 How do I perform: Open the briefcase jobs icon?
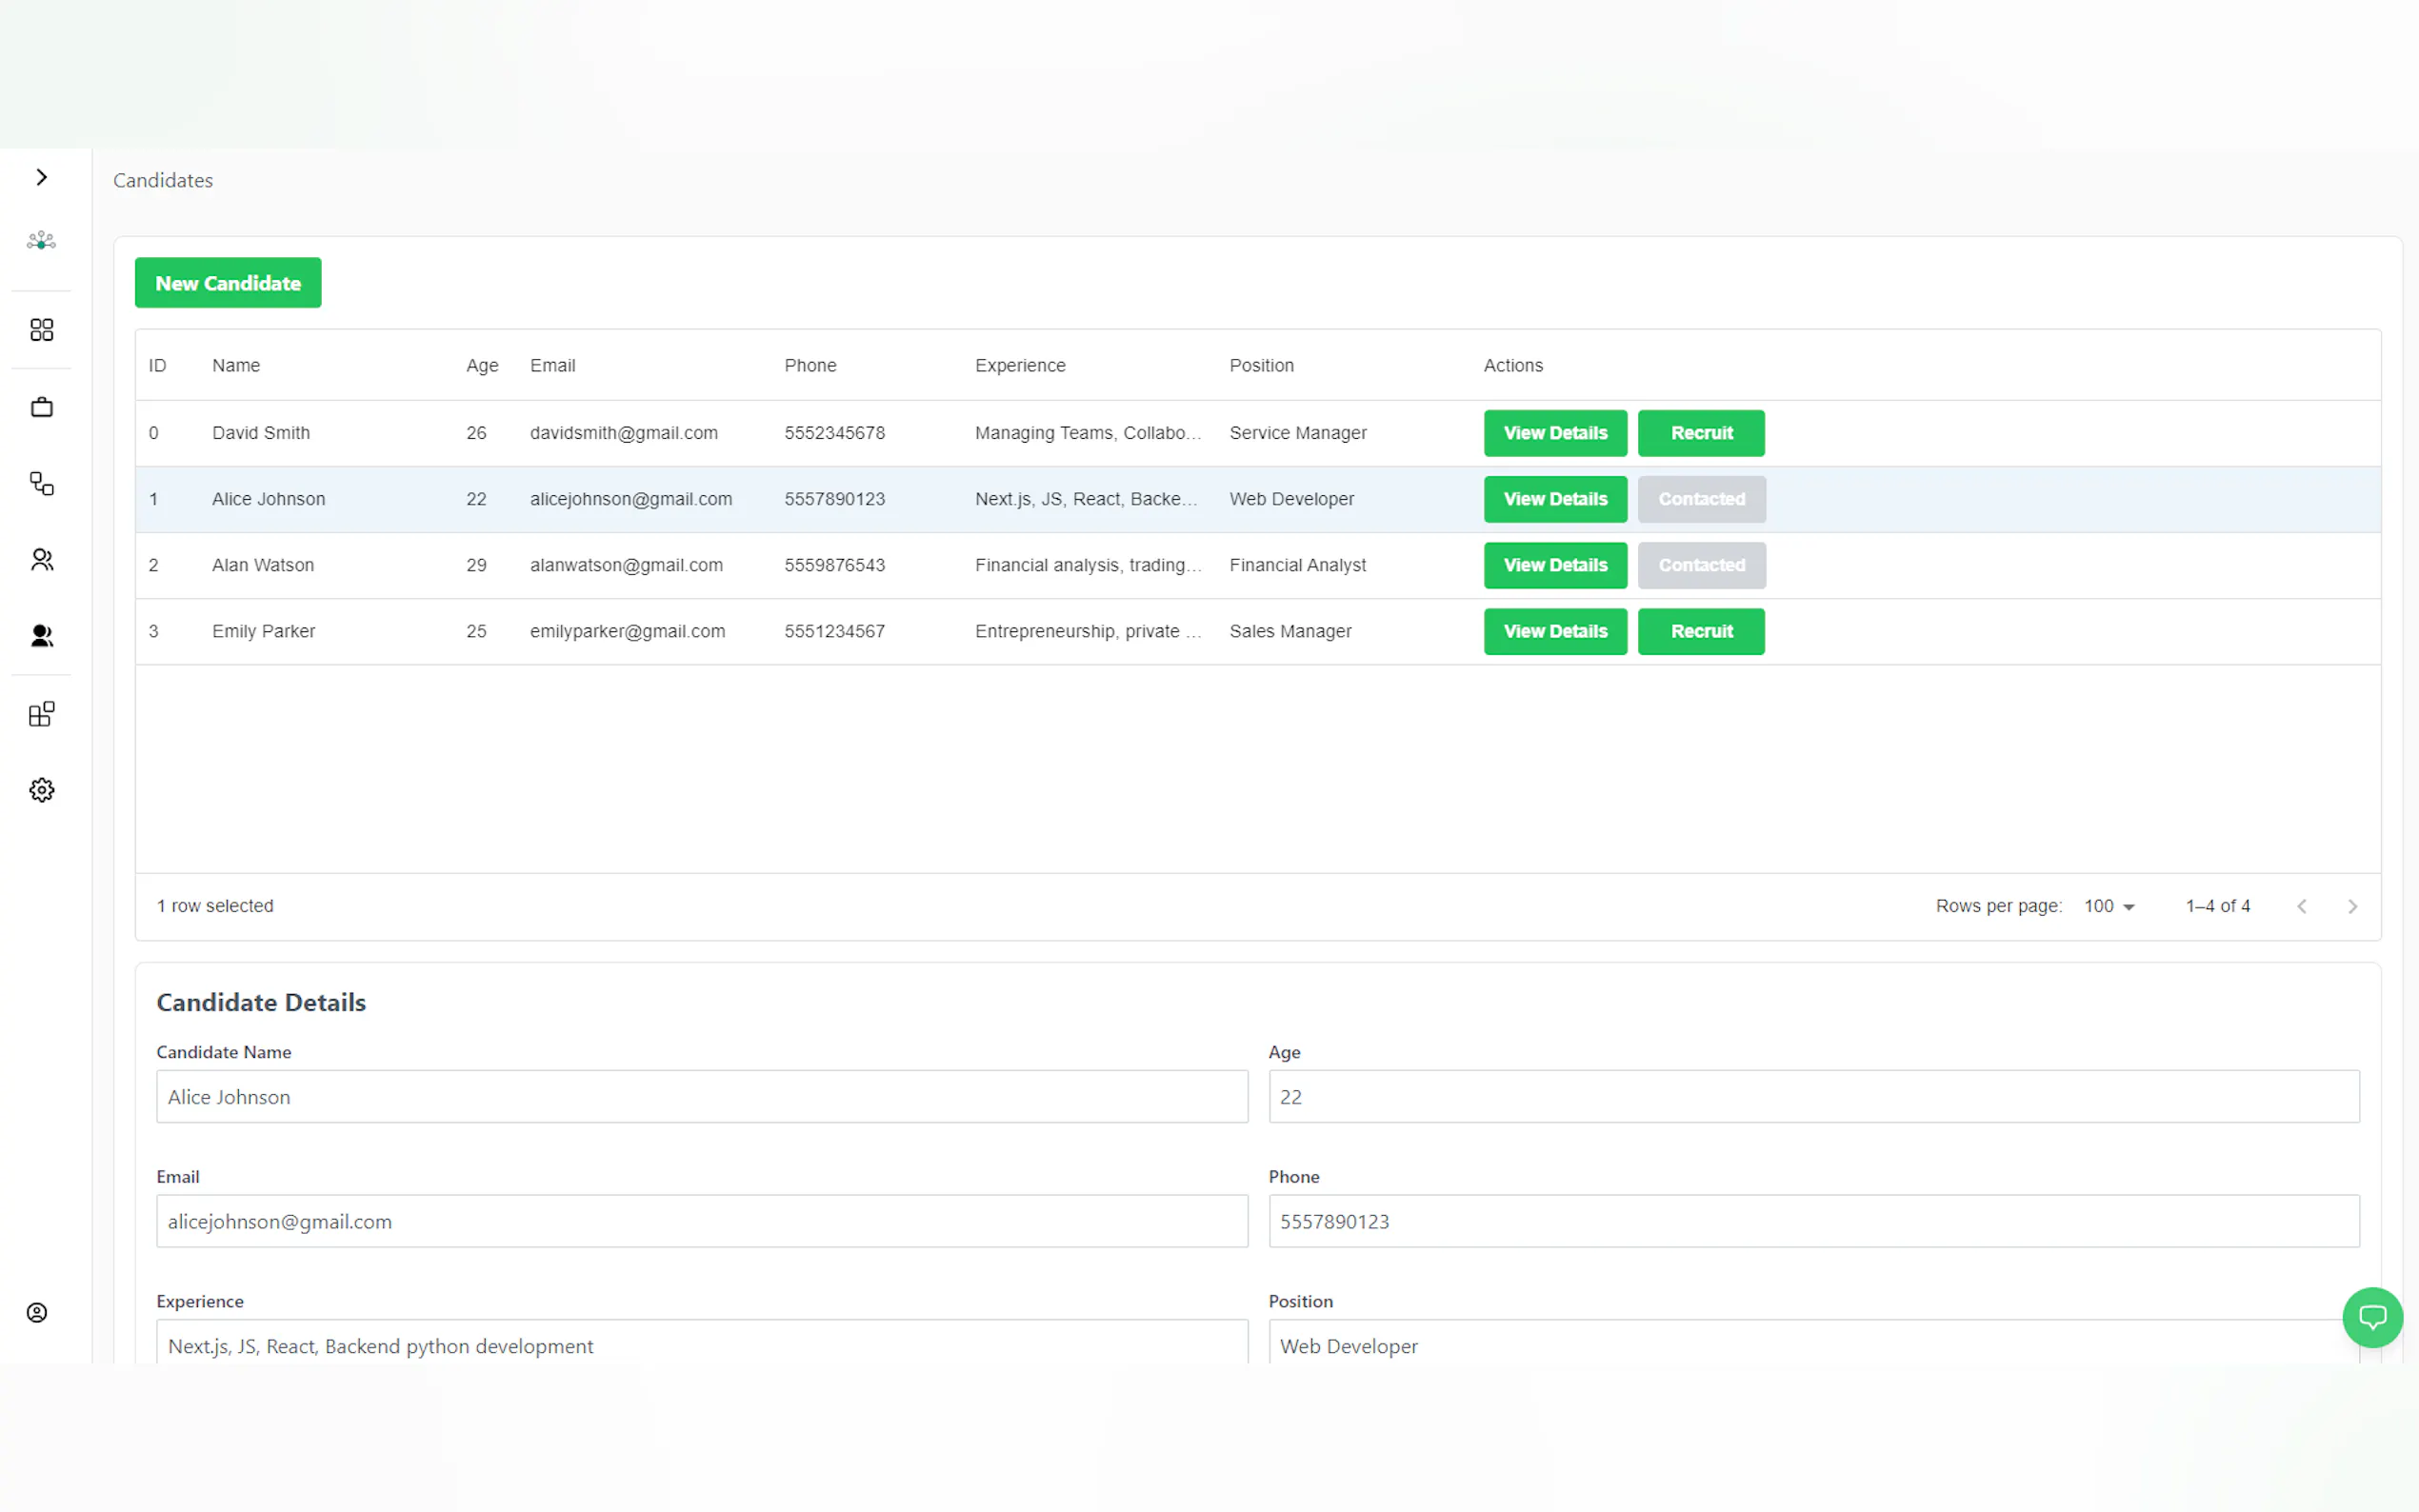click(41, 407)
